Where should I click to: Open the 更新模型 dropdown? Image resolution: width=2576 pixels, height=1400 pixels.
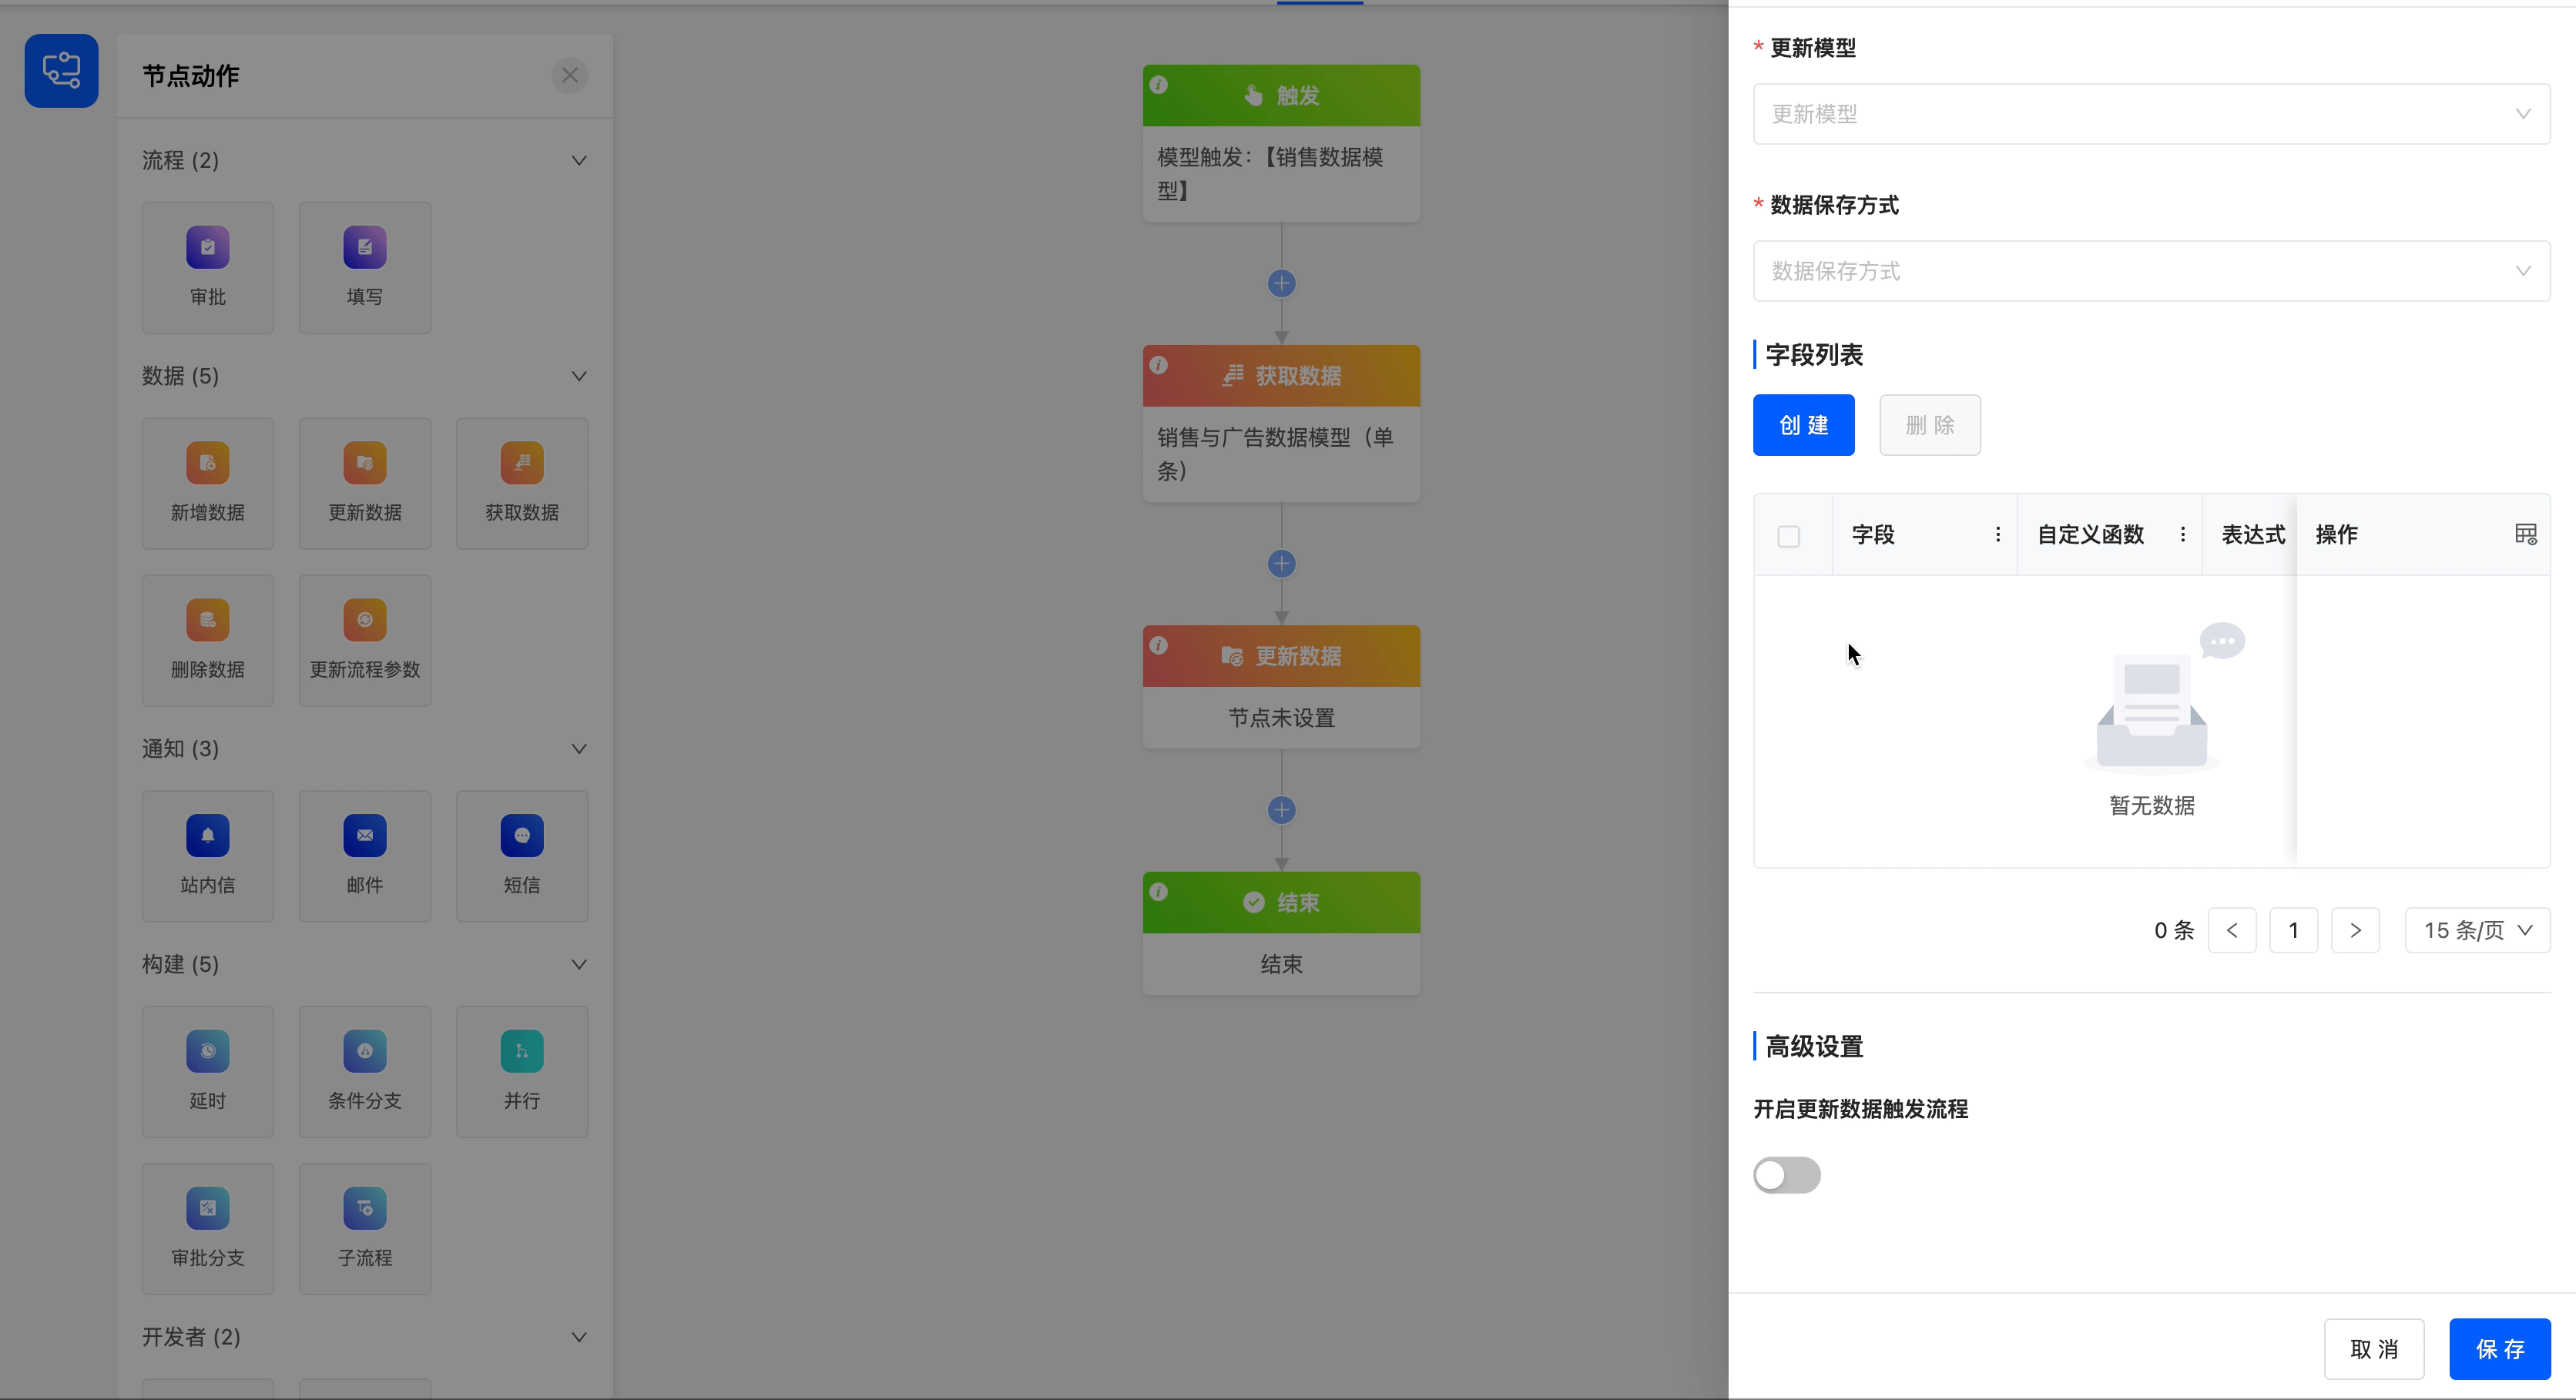2150,114
